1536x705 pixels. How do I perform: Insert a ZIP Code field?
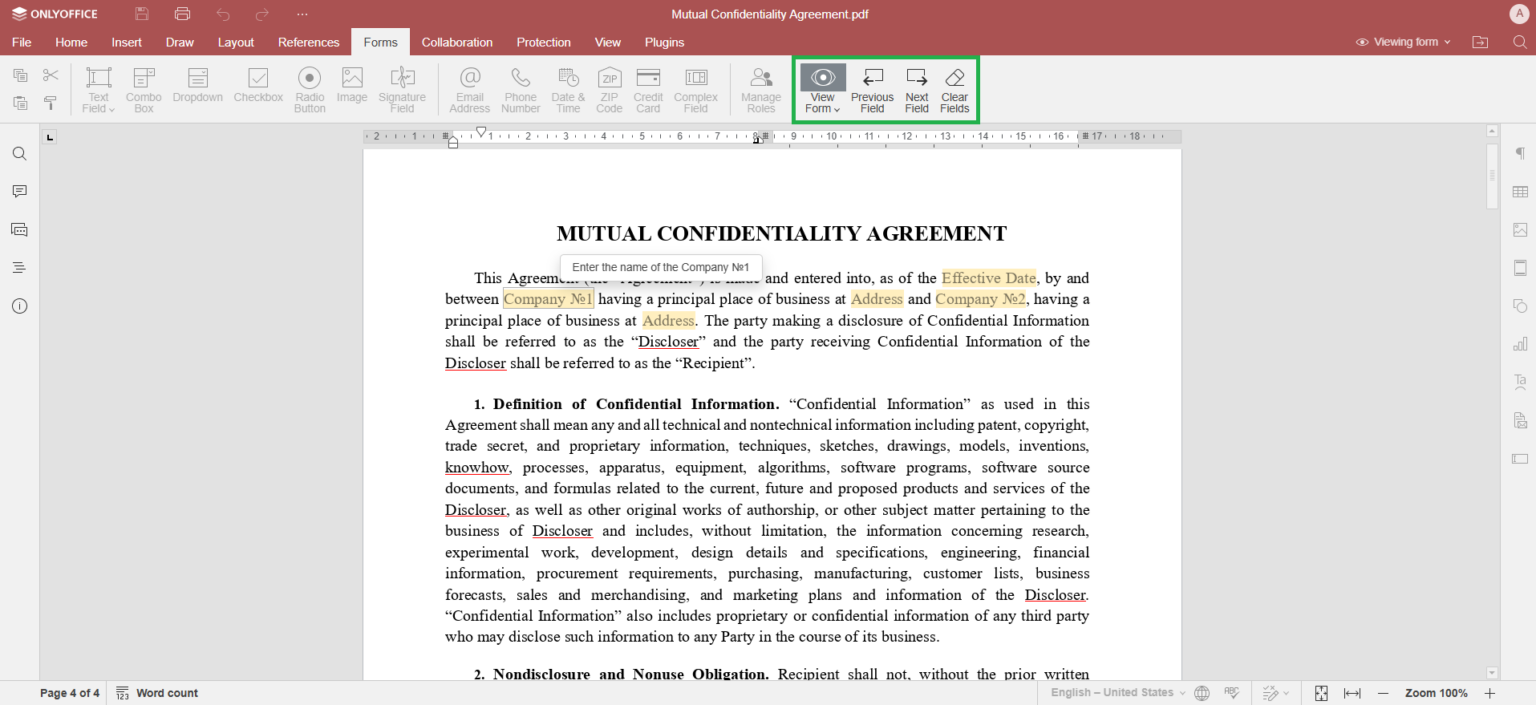pyautogui.click(x=609, y=90)
